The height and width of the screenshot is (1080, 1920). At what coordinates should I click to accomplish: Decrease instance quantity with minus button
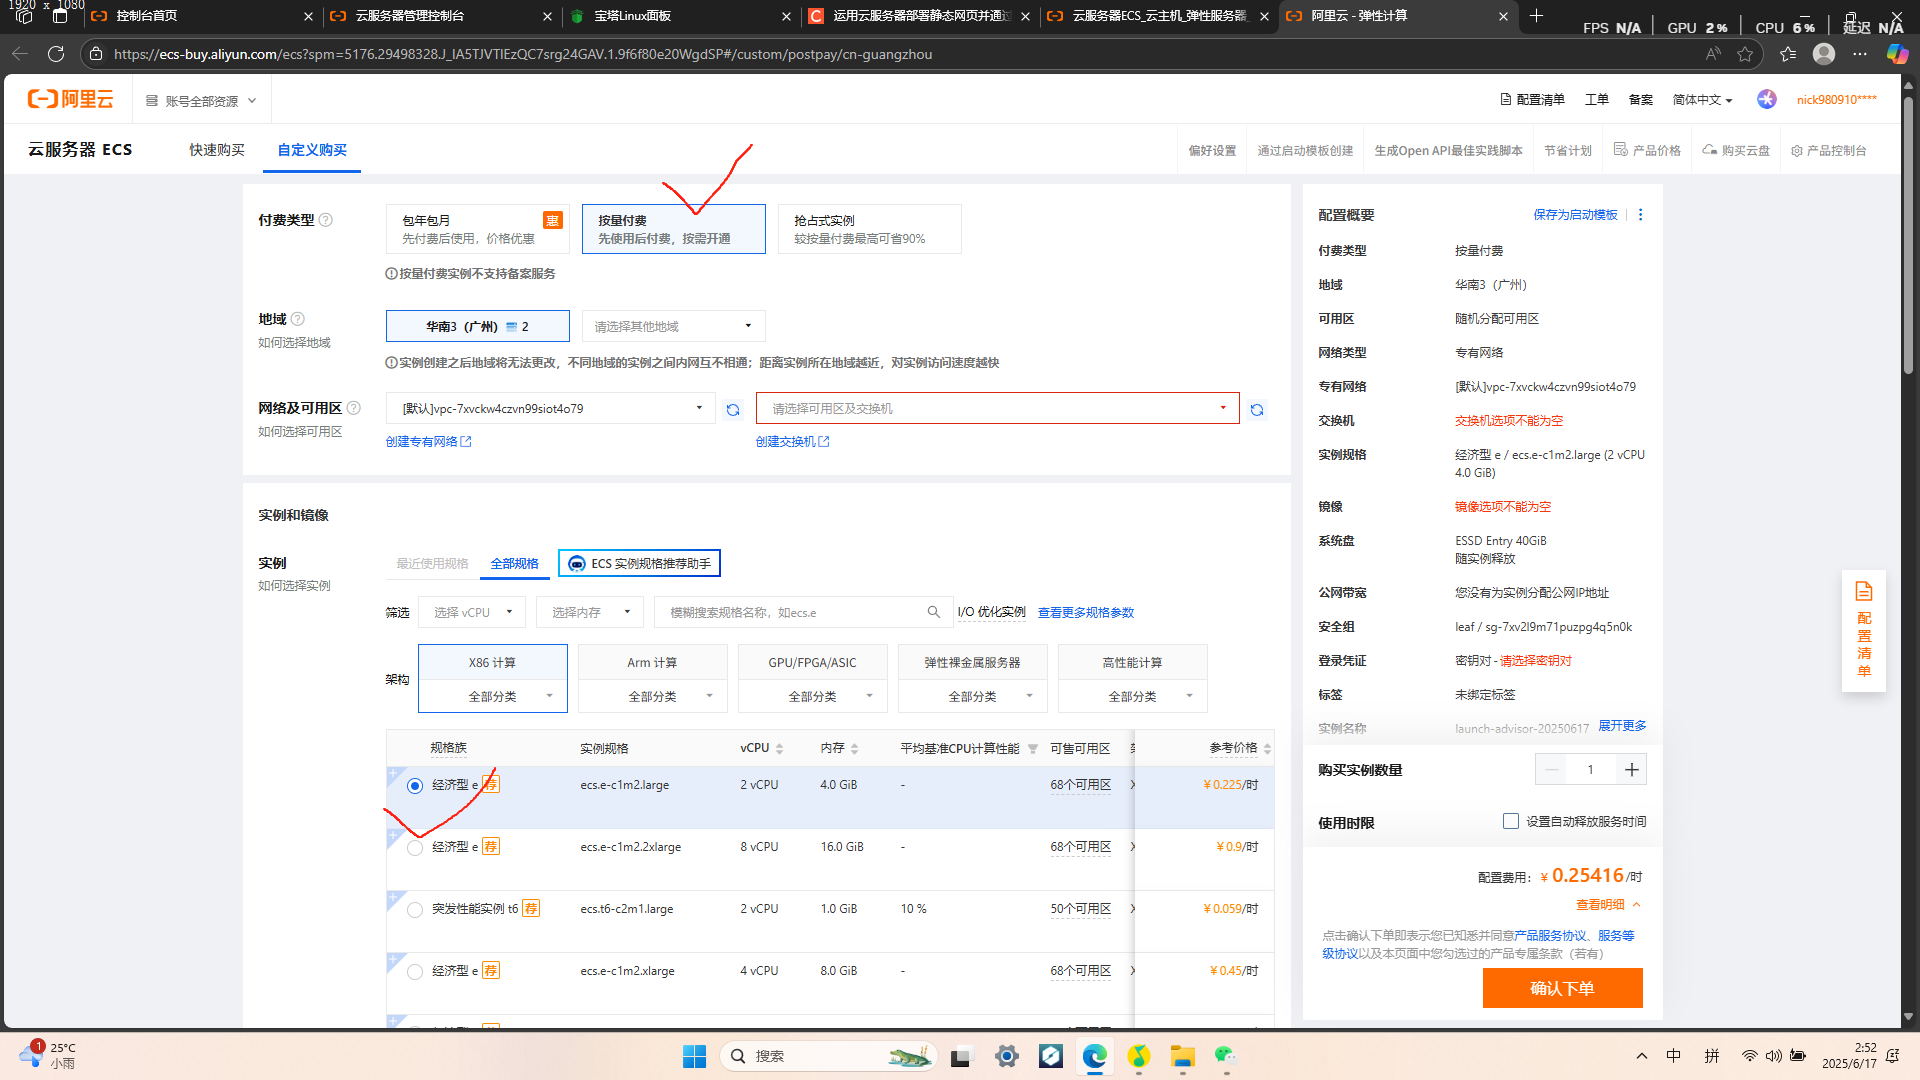1551,769
